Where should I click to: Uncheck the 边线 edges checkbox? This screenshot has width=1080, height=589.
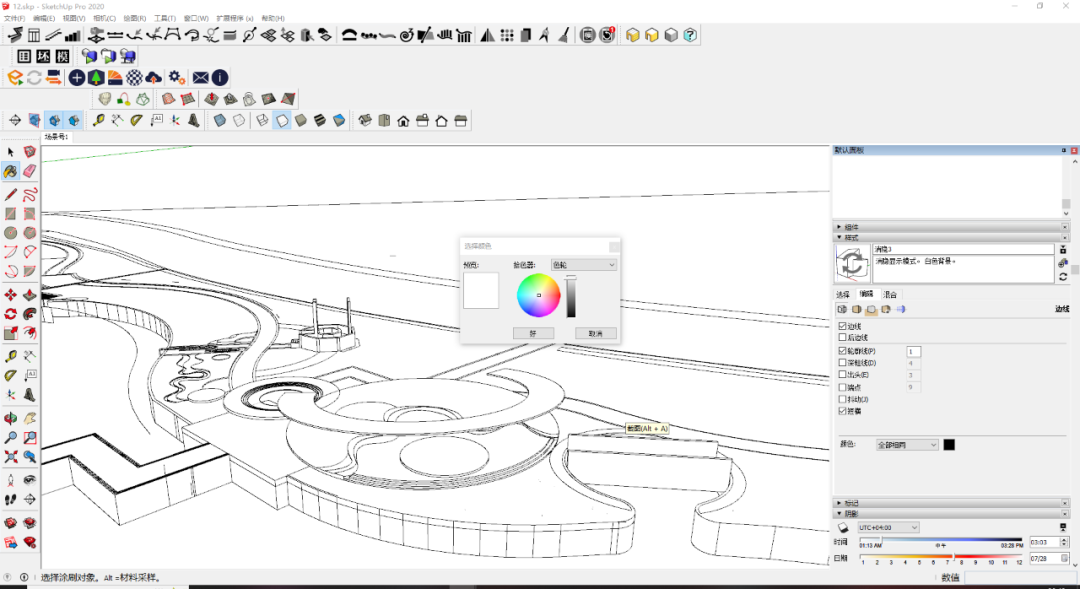click(842, 326)
